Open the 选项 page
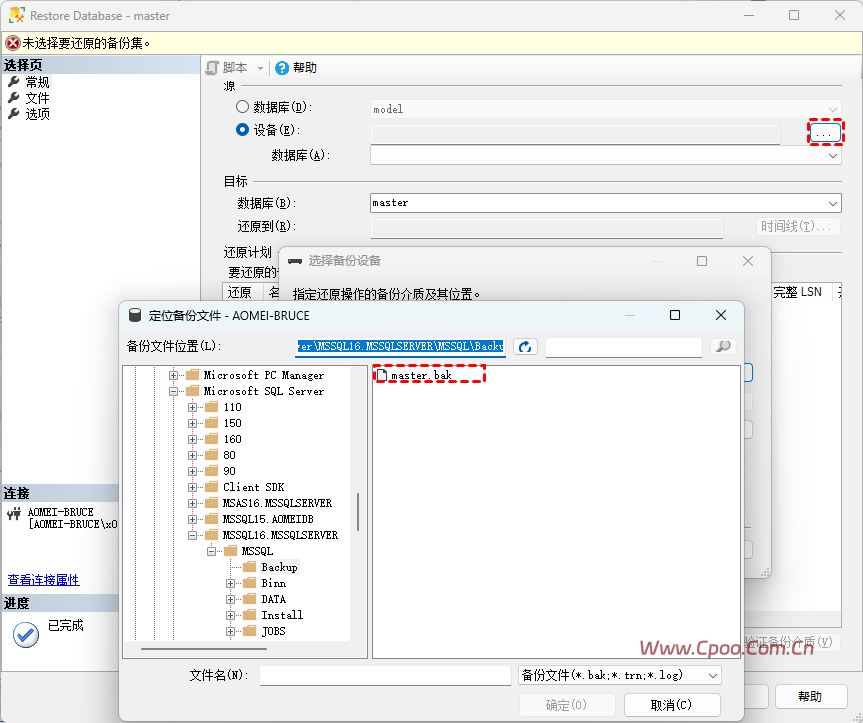Viewport: 863px width, 723px height. 37,114
